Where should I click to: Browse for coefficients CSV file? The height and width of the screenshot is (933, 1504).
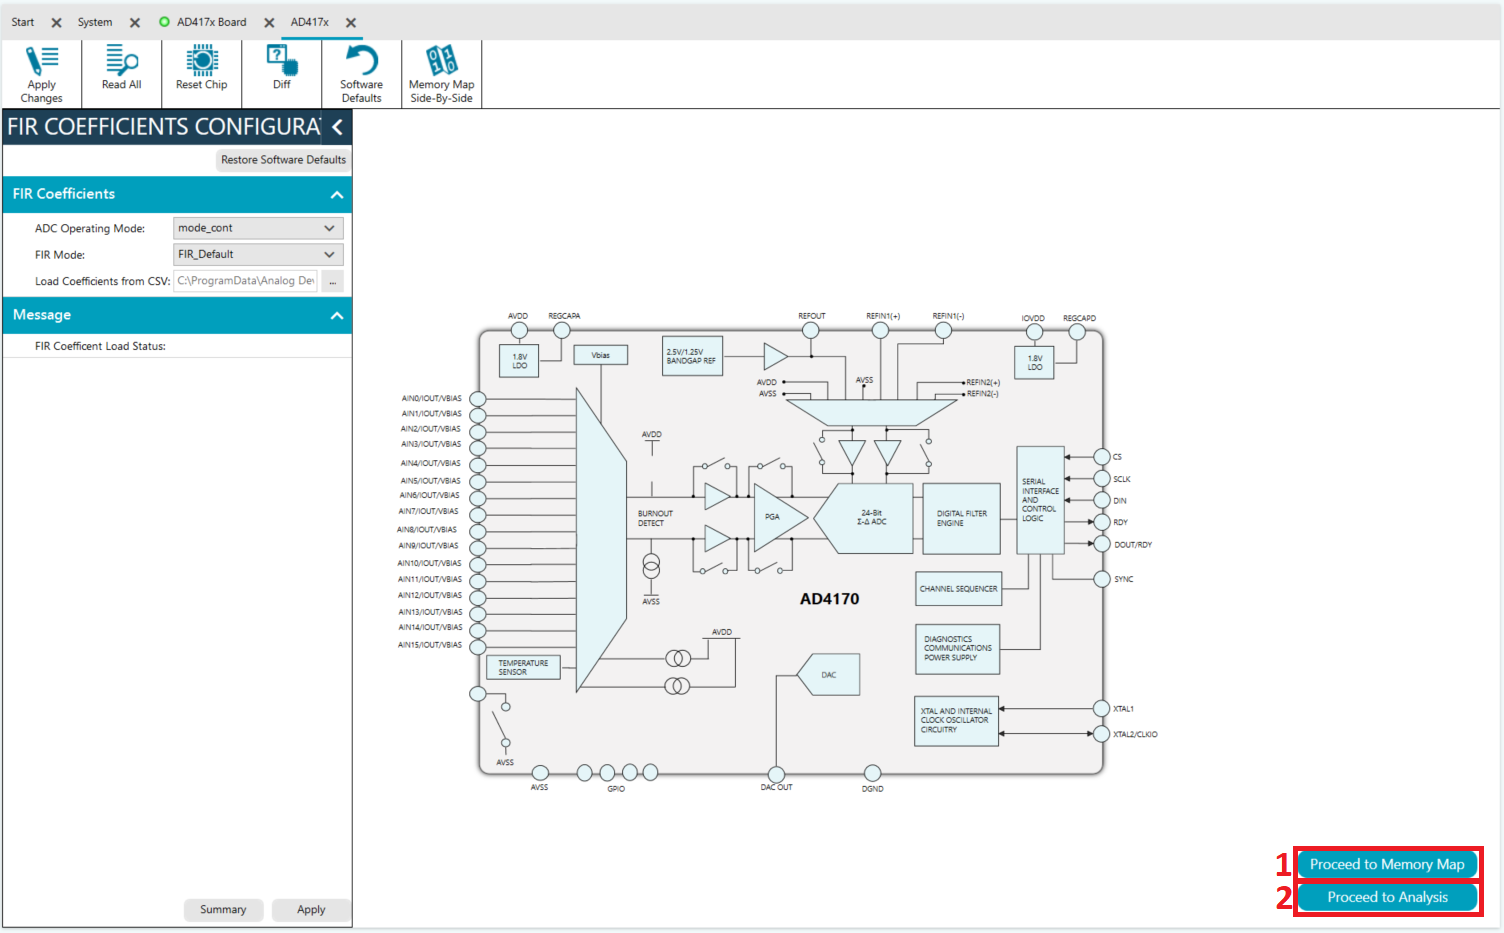pyautogui.click(x=333, y=281)
